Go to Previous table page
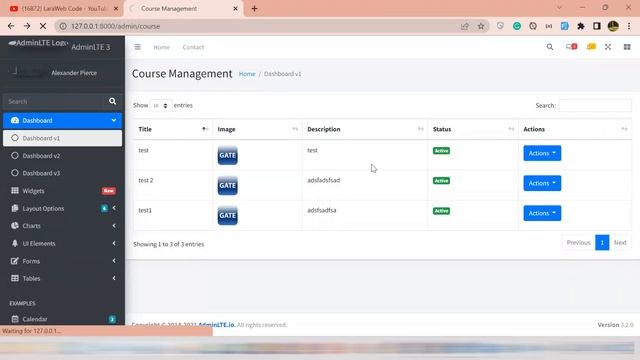 (578, 242)
